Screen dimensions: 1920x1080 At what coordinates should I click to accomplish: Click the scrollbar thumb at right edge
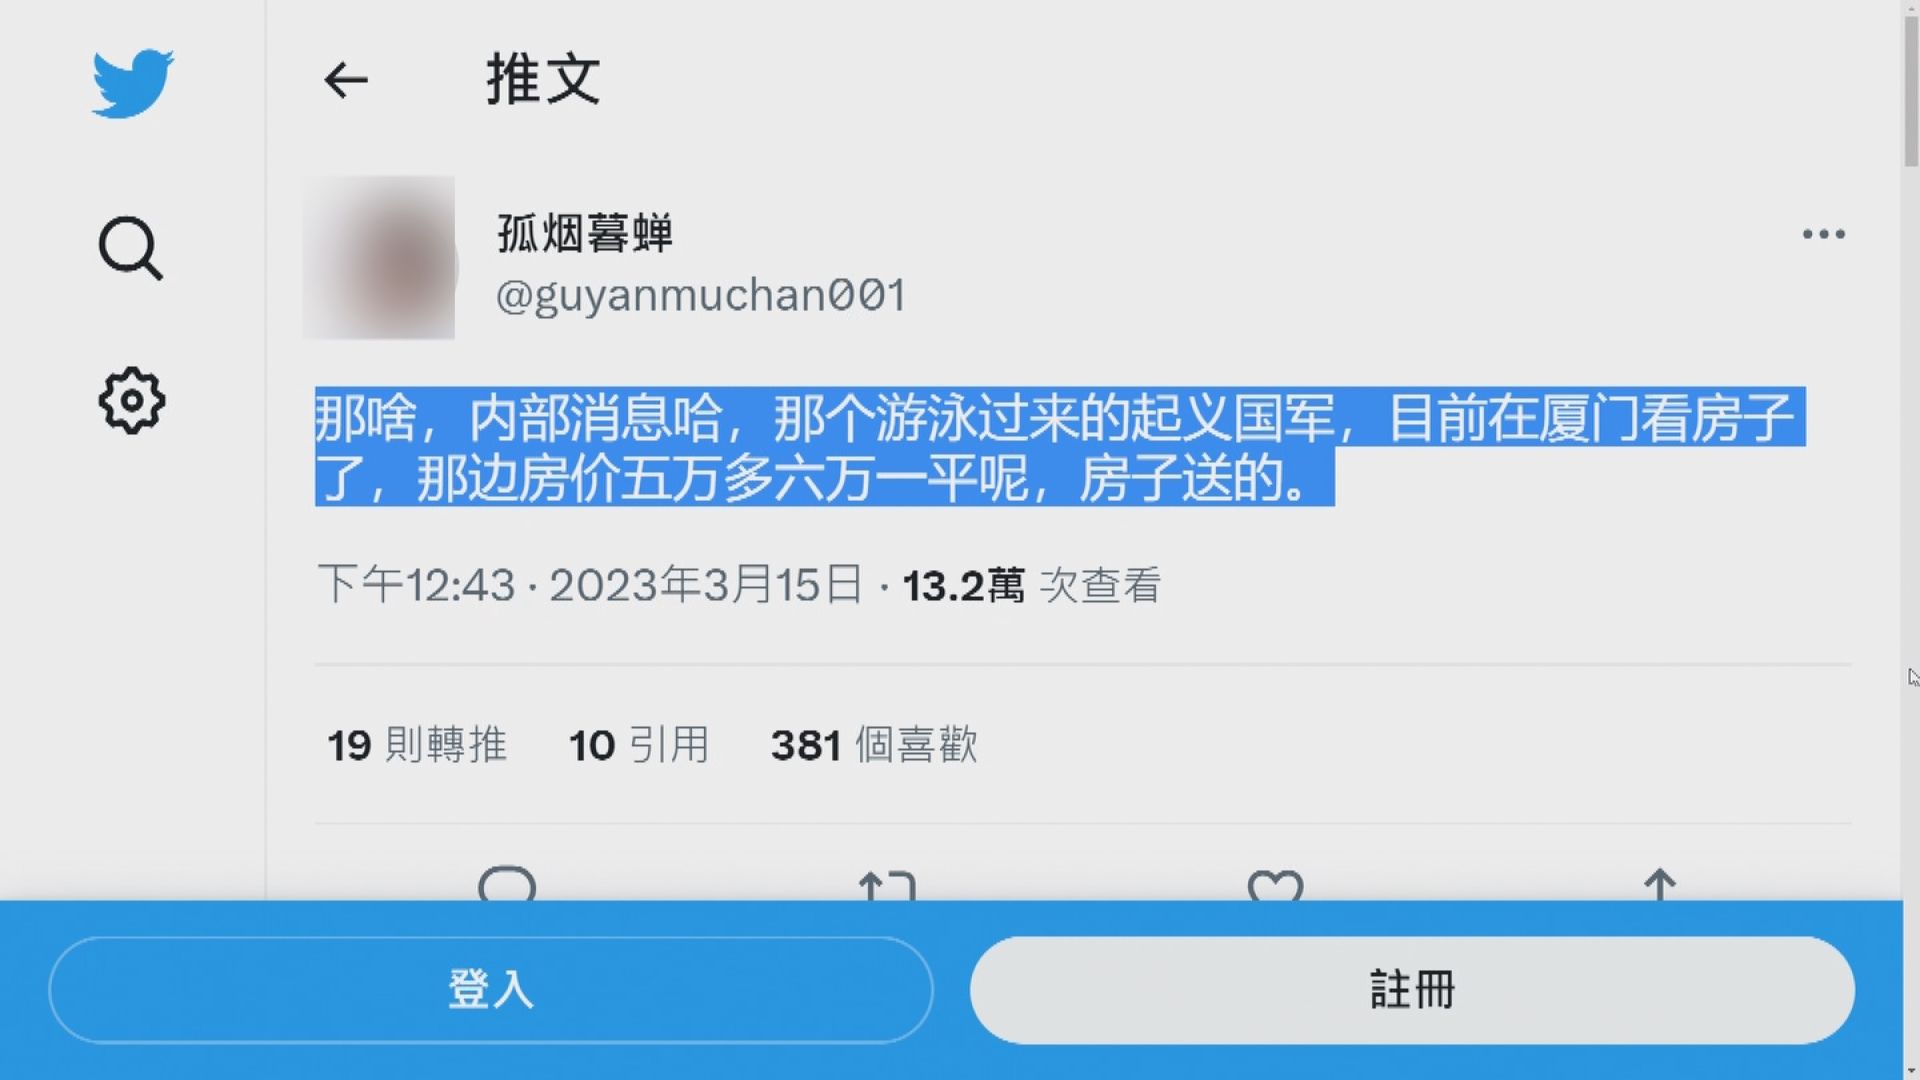tap(1911, 90)
